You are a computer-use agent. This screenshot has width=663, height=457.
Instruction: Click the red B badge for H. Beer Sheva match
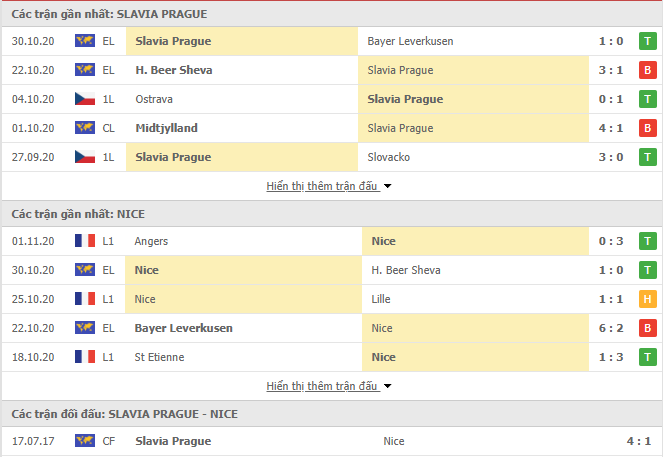[x=647, y=70]
